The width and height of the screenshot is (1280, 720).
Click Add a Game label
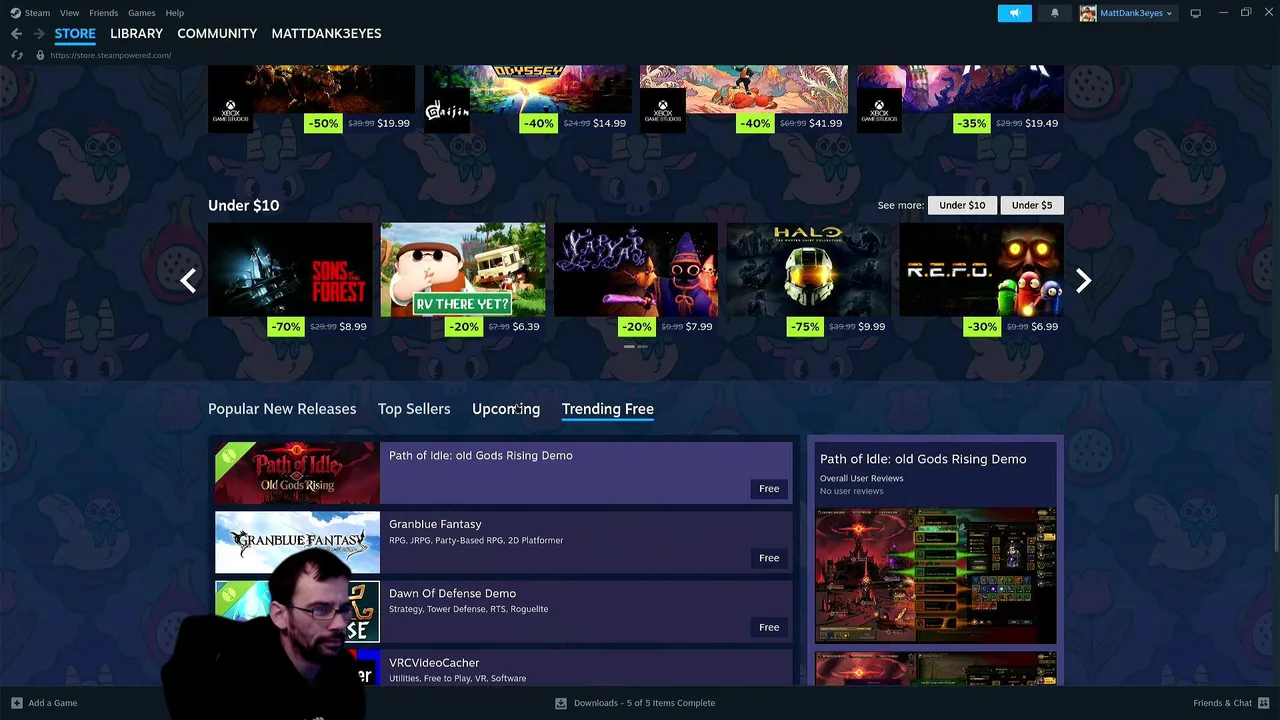tap(53, 703)
